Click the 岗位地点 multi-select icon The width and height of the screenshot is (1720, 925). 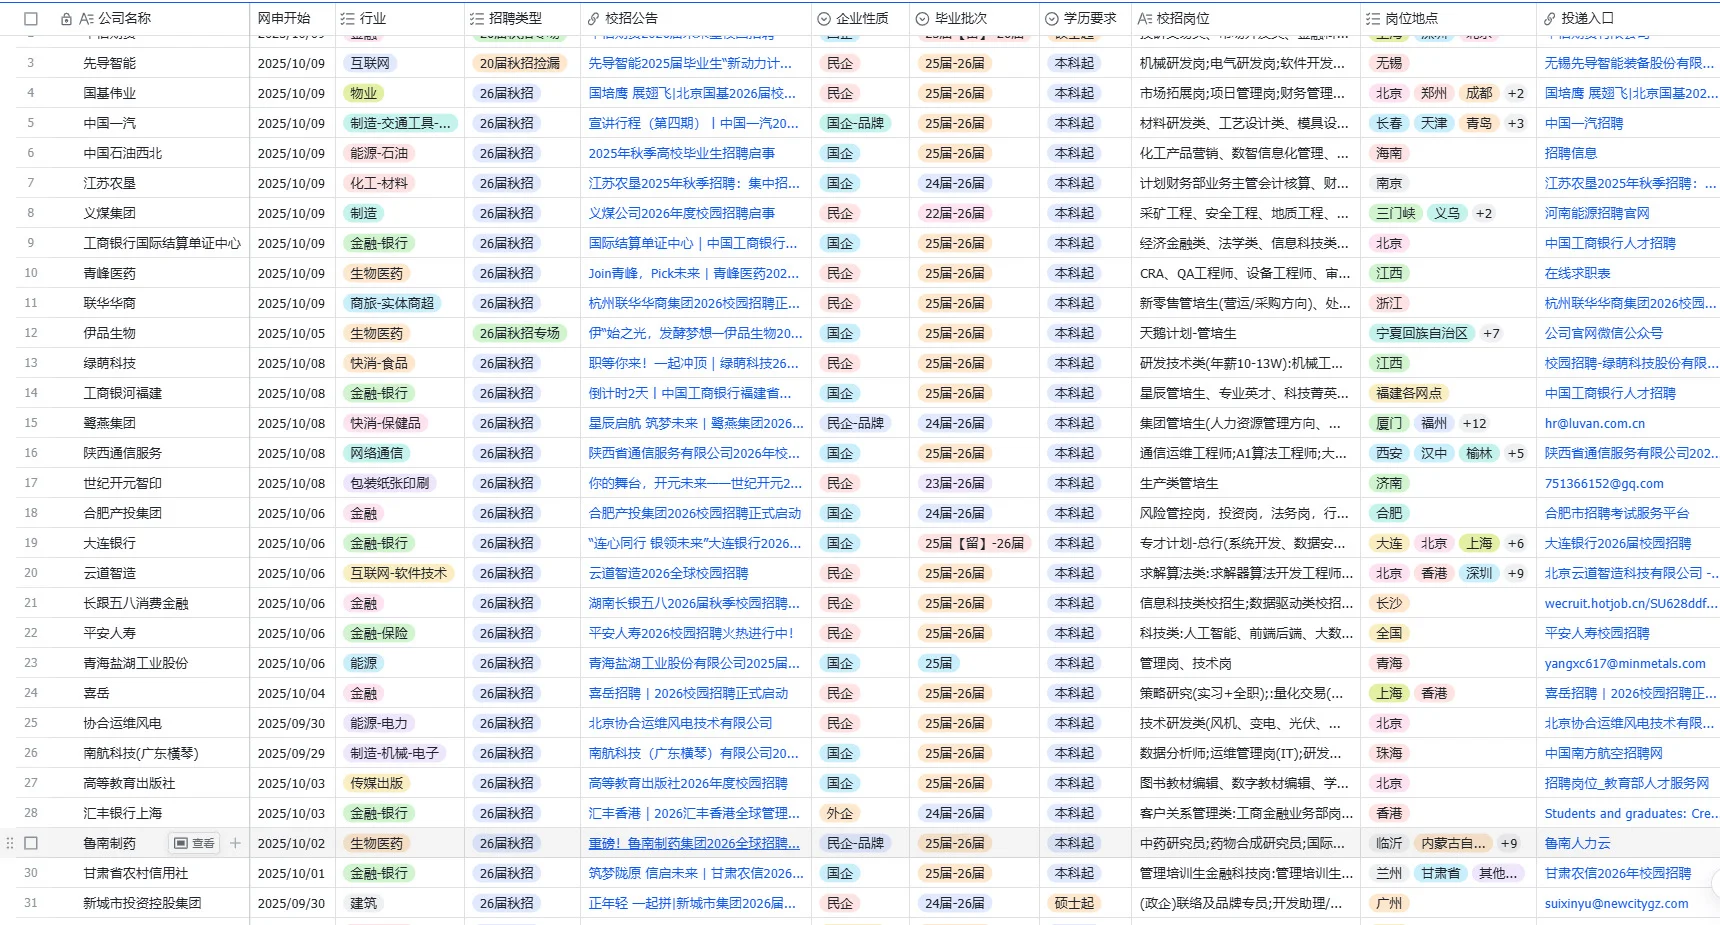(x=1373, y=18)
